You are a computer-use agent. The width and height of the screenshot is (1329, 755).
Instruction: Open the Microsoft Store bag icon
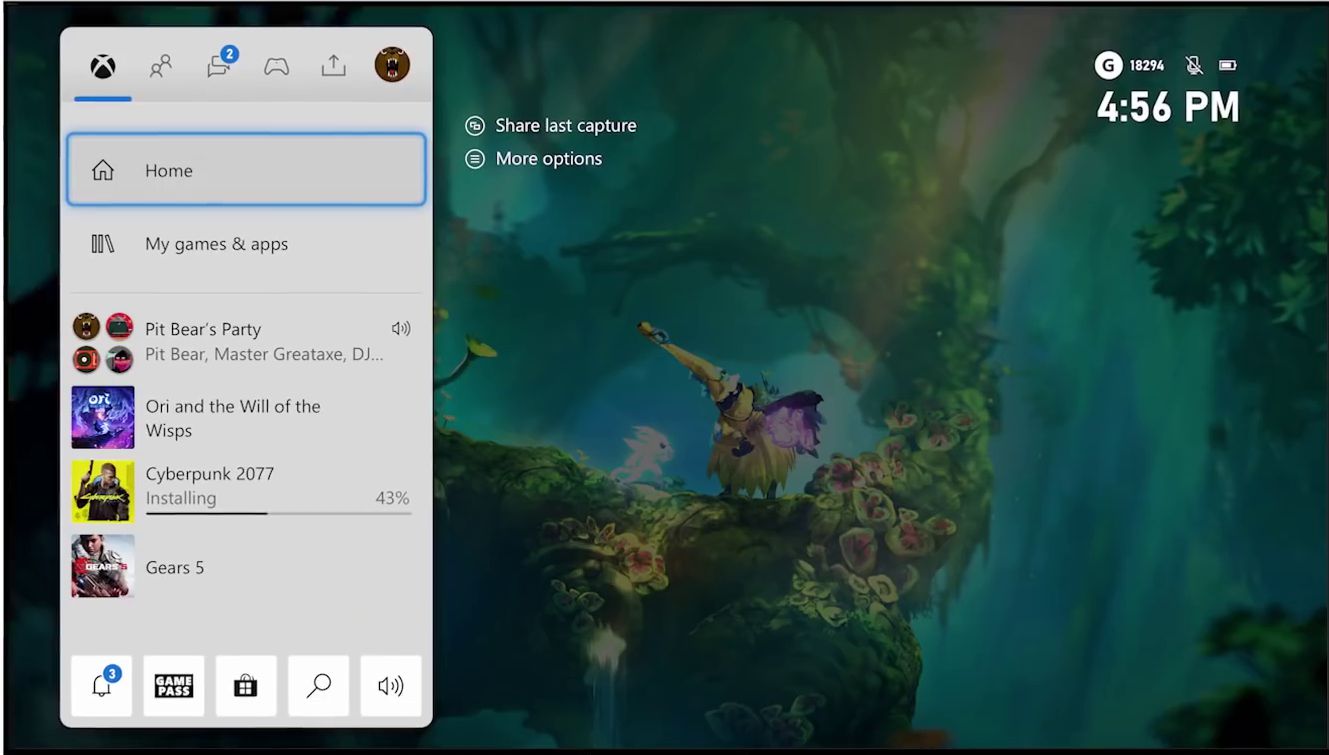[x=246, y=686]
